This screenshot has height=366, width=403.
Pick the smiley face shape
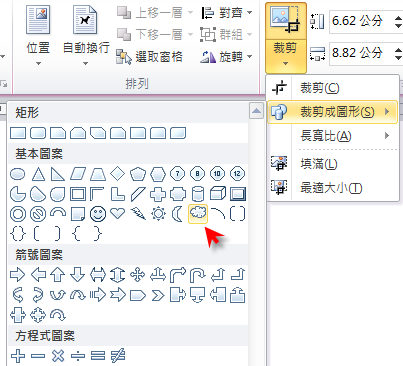(98, 214)
